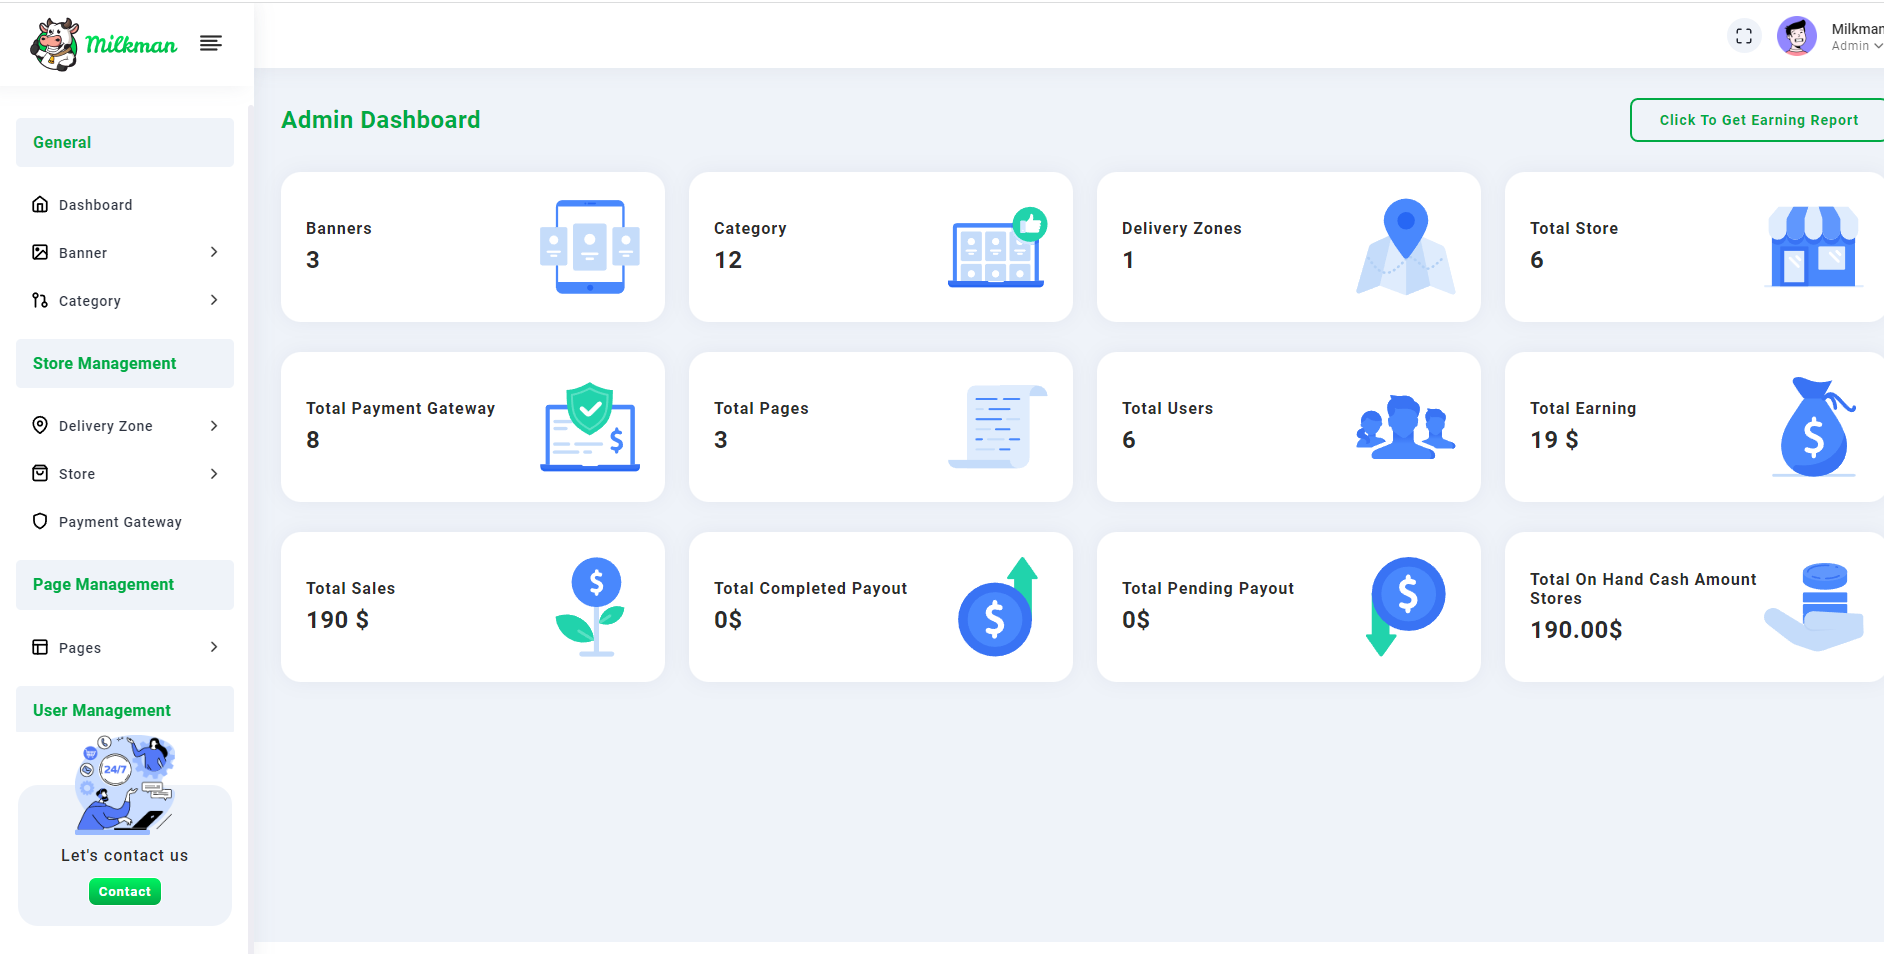Click the Payment Gateway shield icon in sidebar
The image size is (1884, 954).
[x=40, y=521]
